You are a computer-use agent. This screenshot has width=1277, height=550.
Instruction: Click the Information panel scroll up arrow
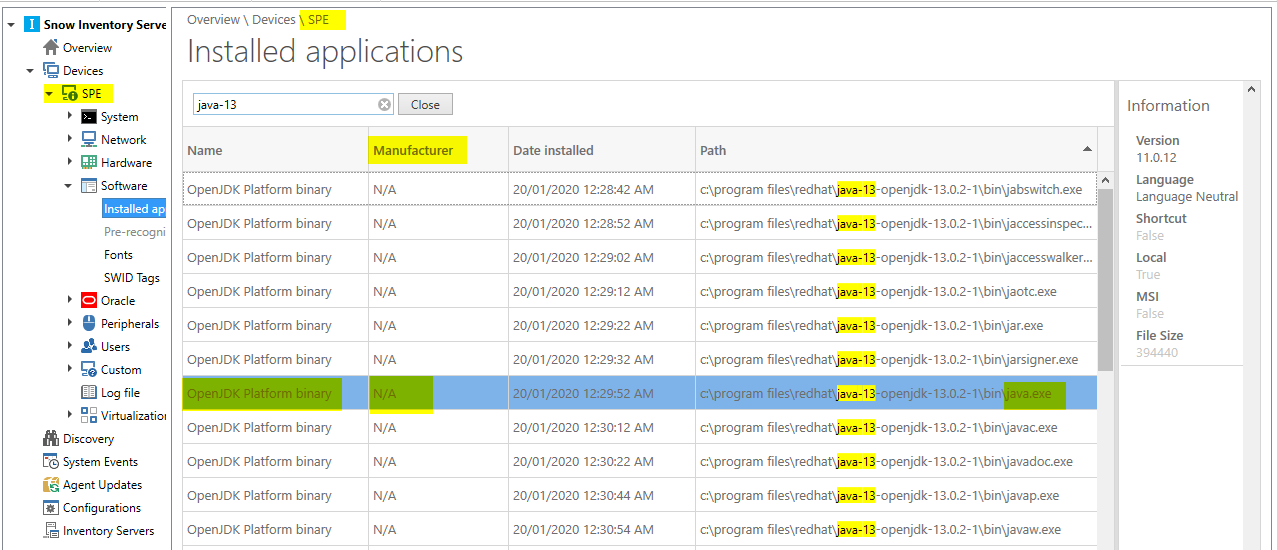1252,89
